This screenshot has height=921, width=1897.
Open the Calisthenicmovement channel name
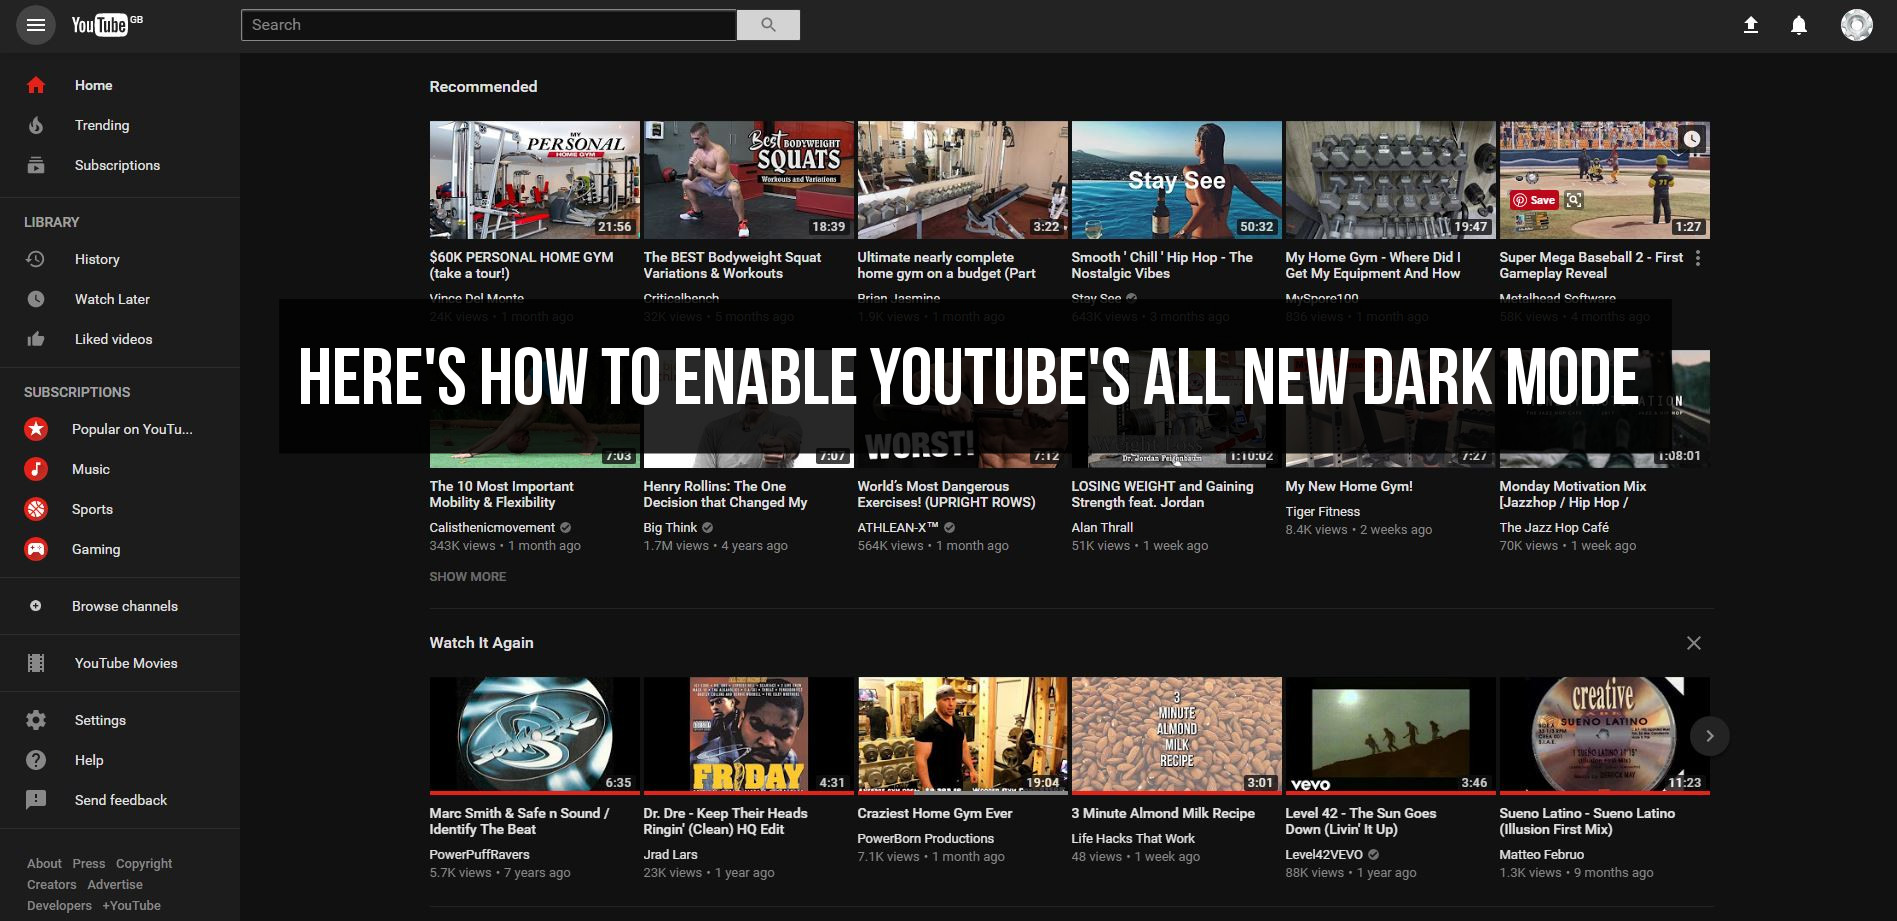492,528
